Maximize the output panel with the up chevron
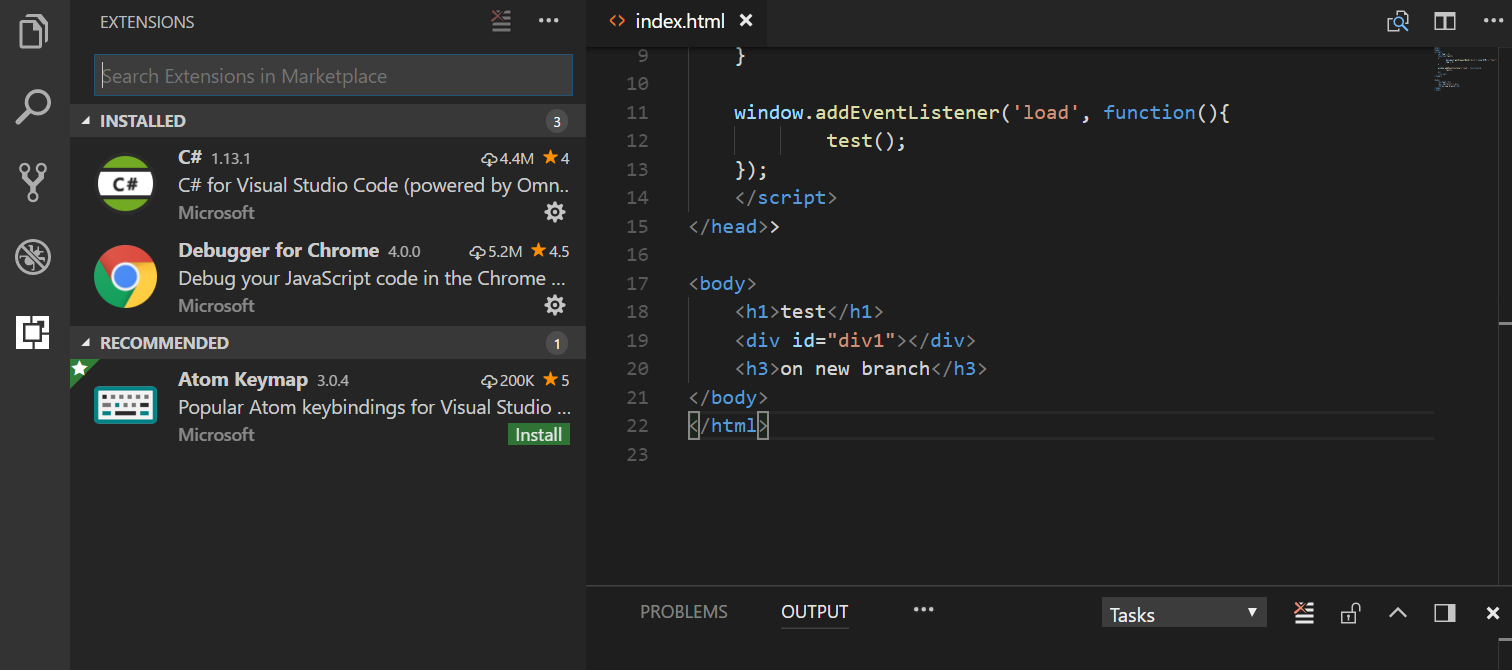This screenshot has width=1512, height=670. 1398,613
